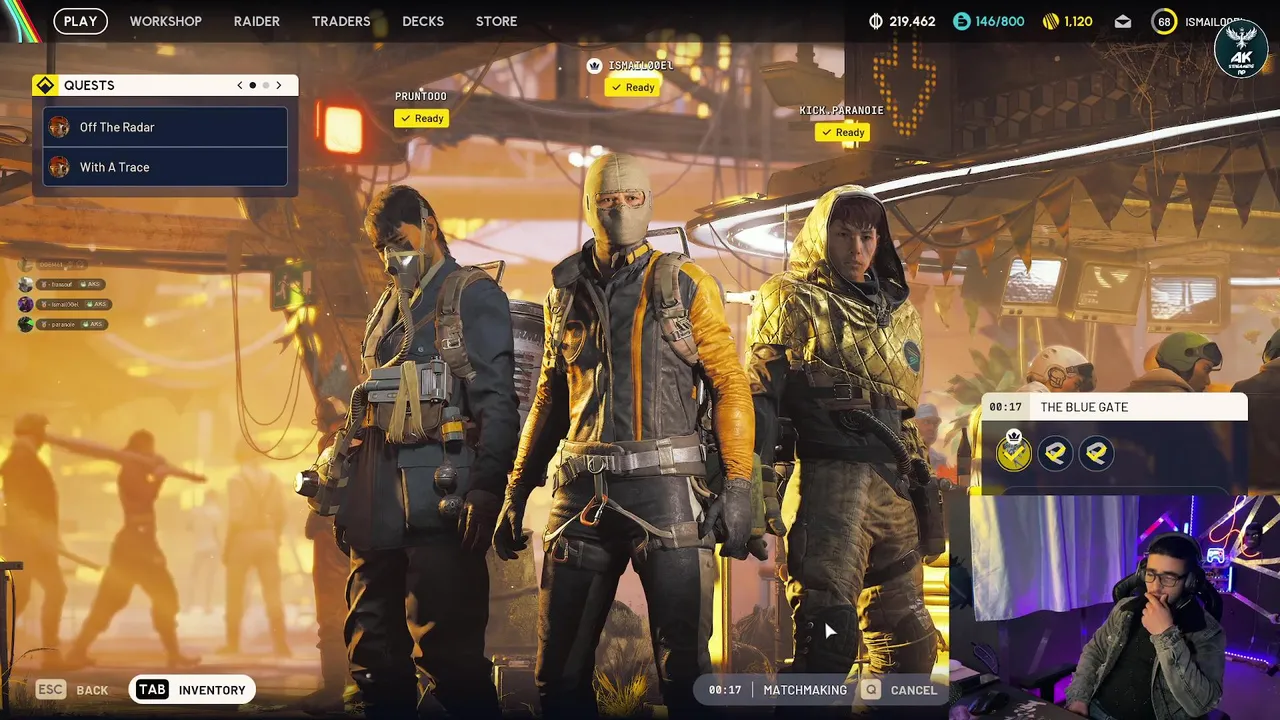The height and width of the screenshot is (720, 1280).
Task: Show next quest page with right chevron
Action: point(279,85)
